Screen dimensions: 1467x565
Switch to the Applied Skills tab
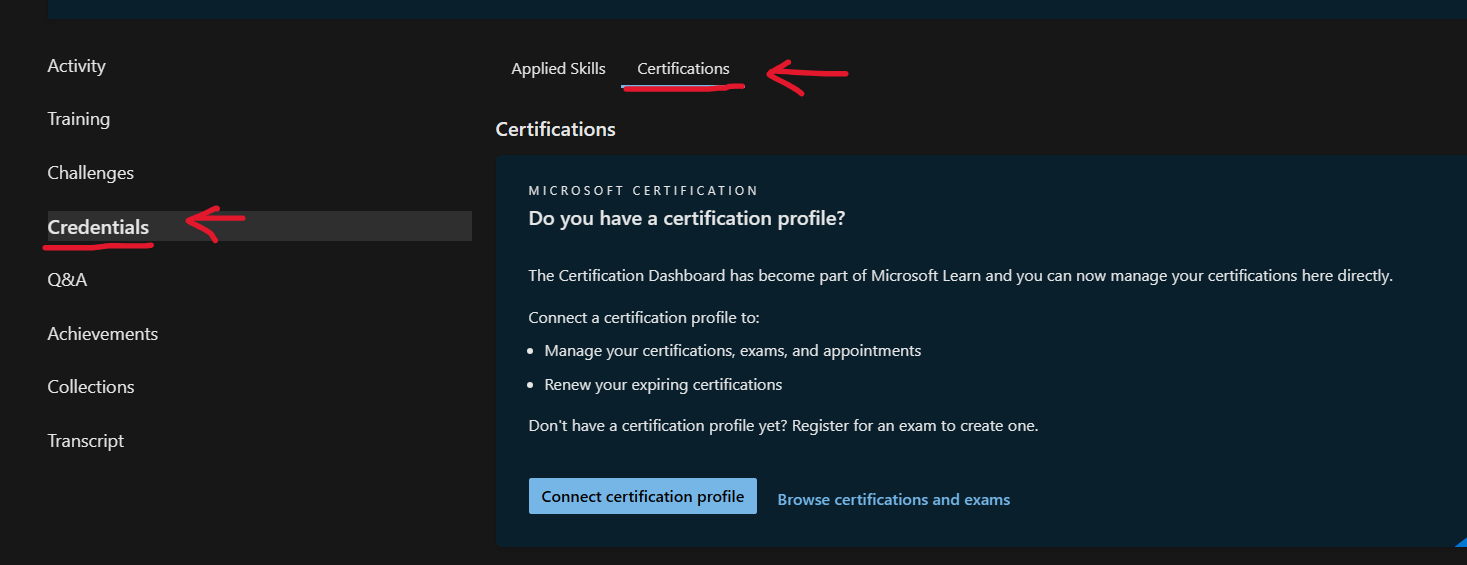pyautogui.click(x=558, y=69)
